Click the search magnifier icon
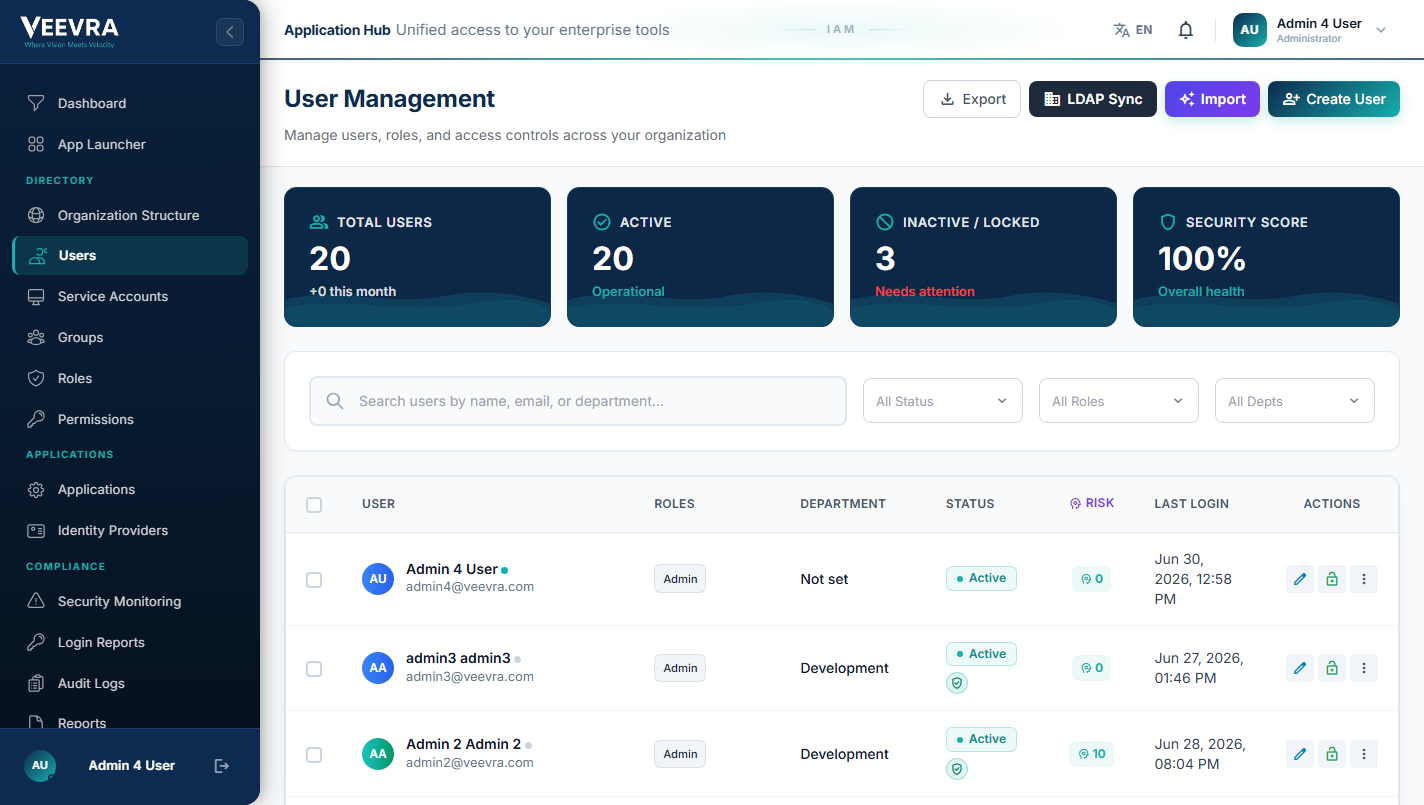 [x=335, y=401]
